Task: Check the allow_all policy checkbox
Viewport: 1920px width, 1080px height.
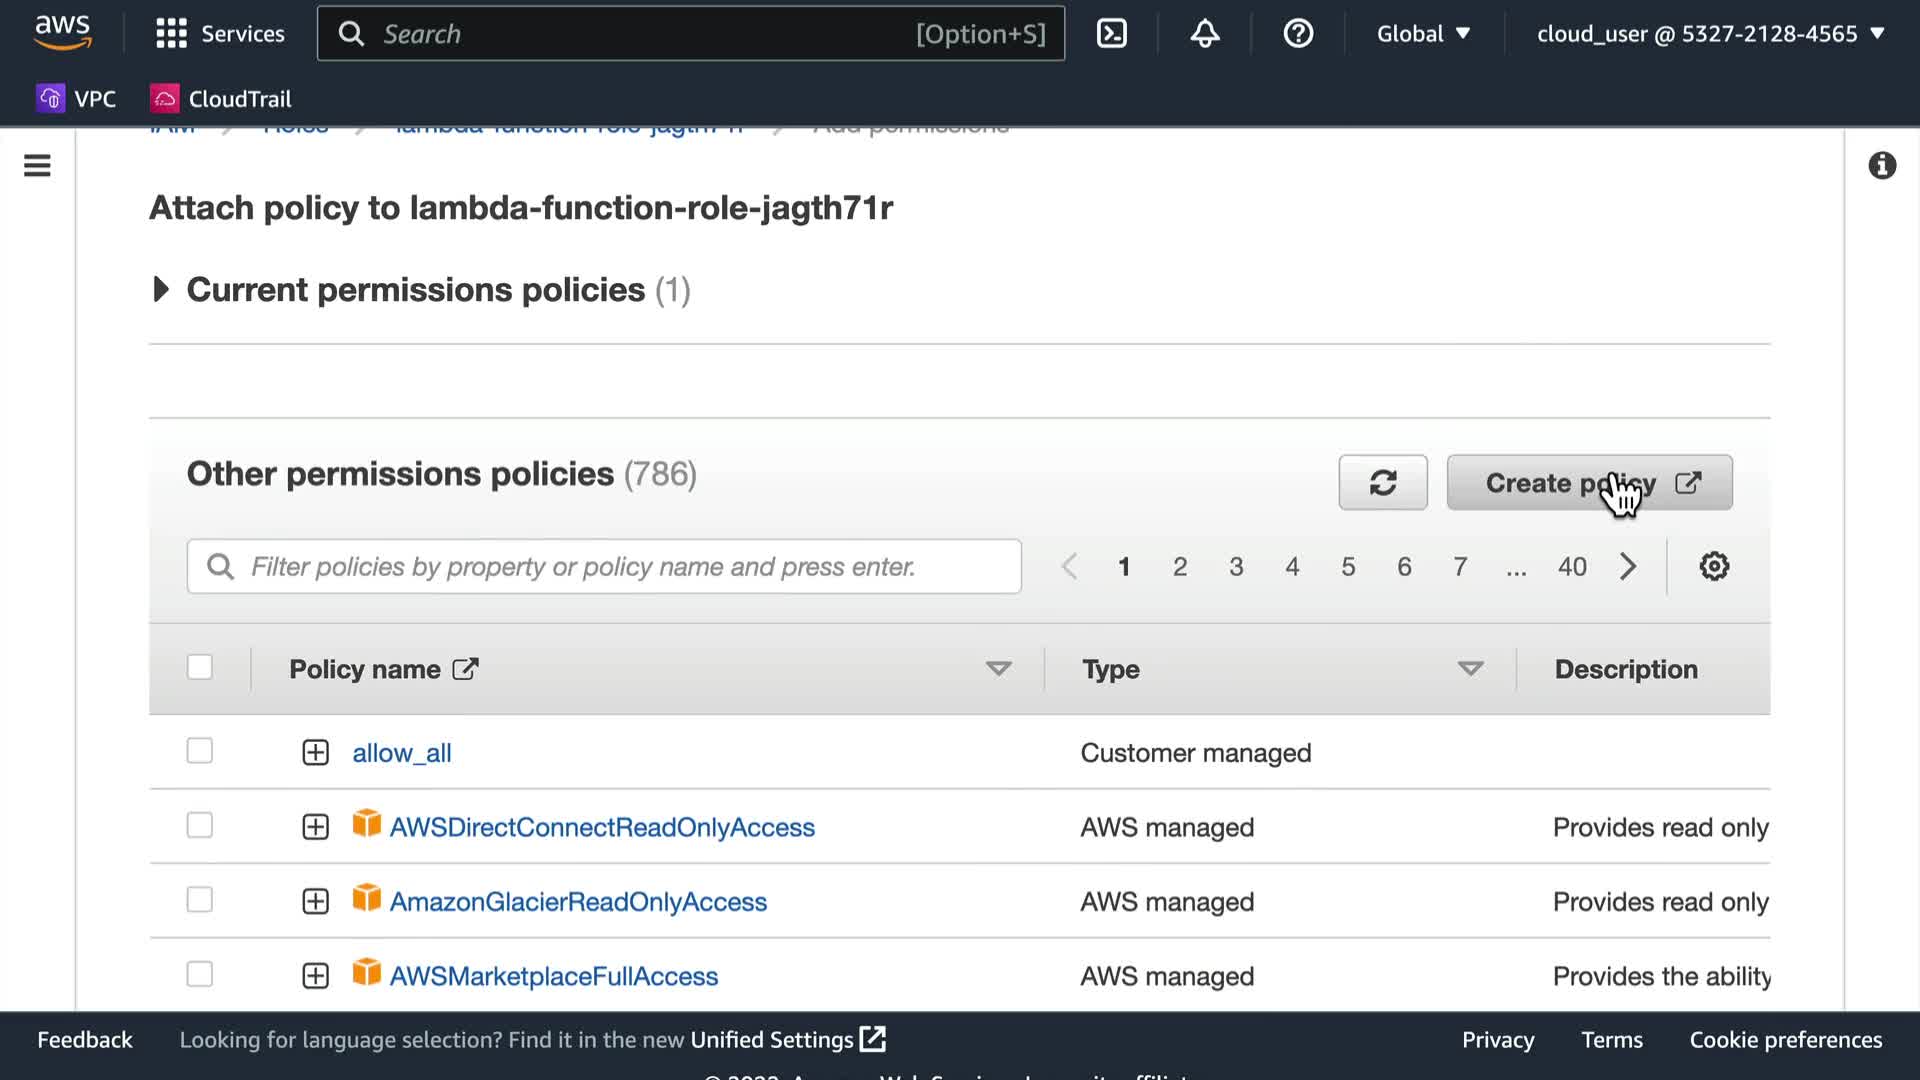Action: pos(200,751)
